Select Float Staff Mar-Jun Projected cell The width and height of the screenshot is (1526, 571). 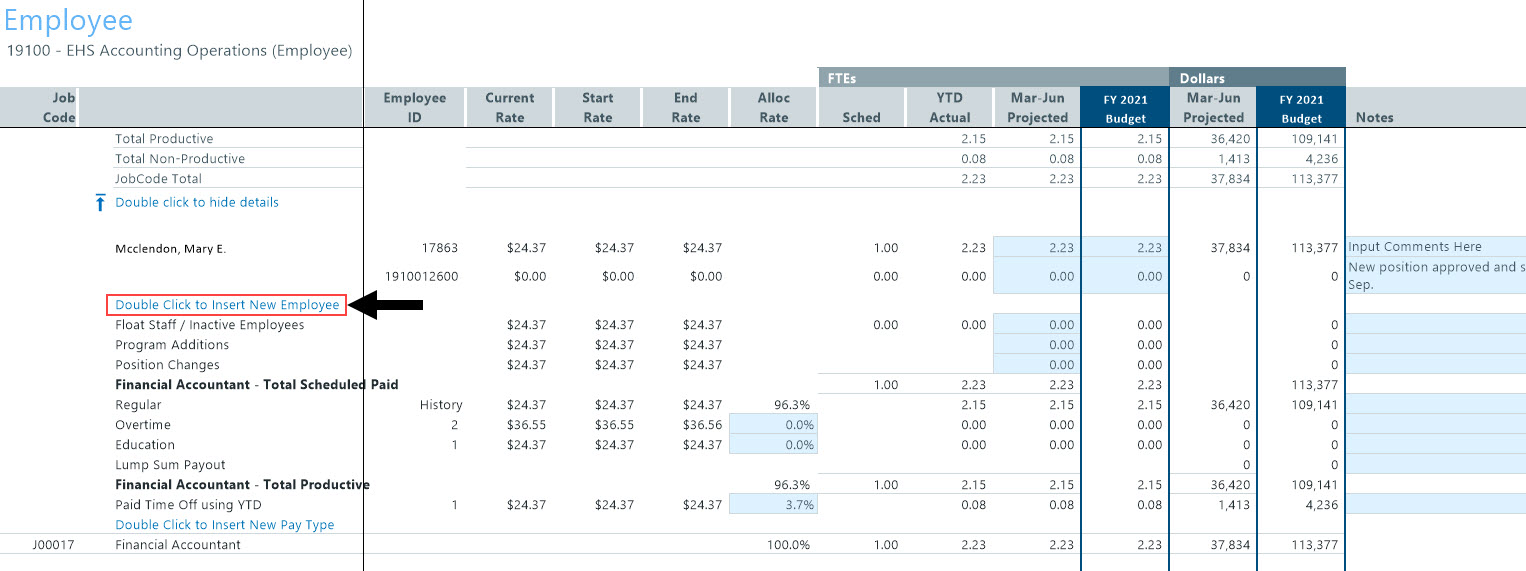[x=1037, y=325]
